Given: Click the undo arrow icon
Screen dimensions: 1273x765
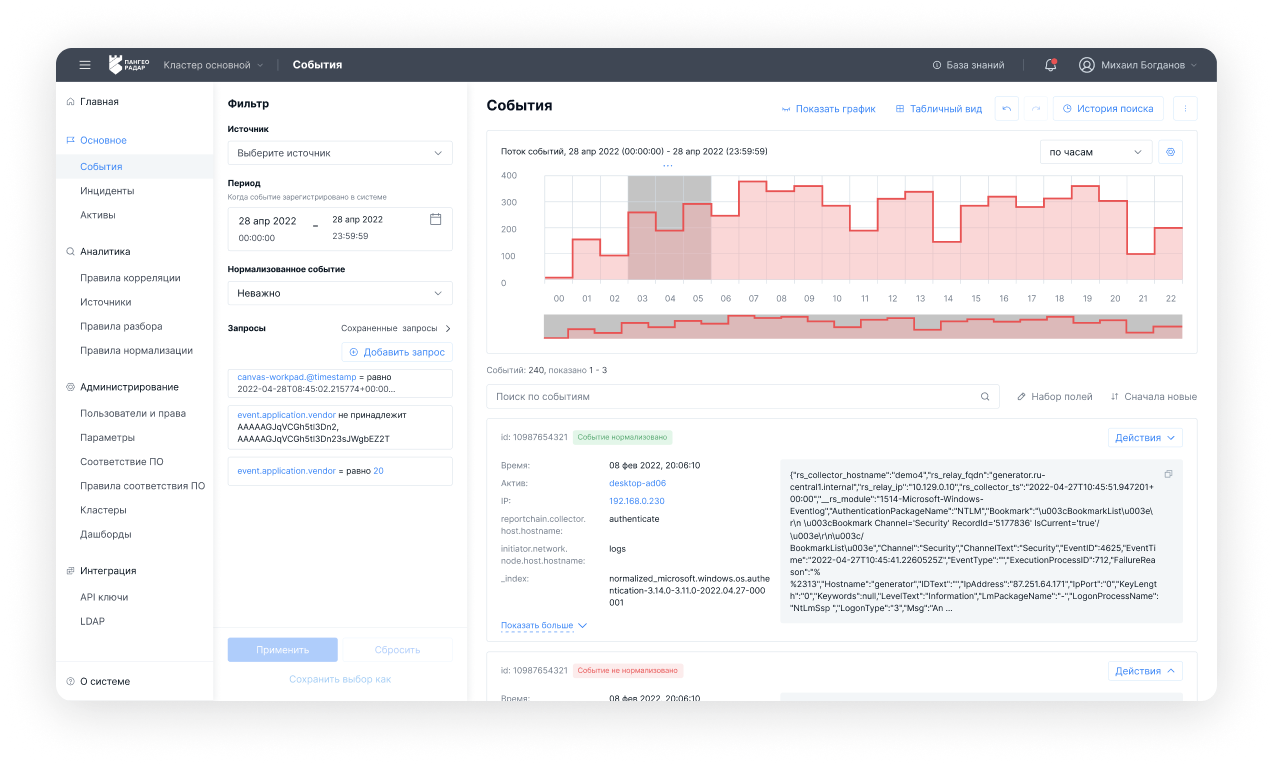Looking at the screenshot, I should 1006,109.
